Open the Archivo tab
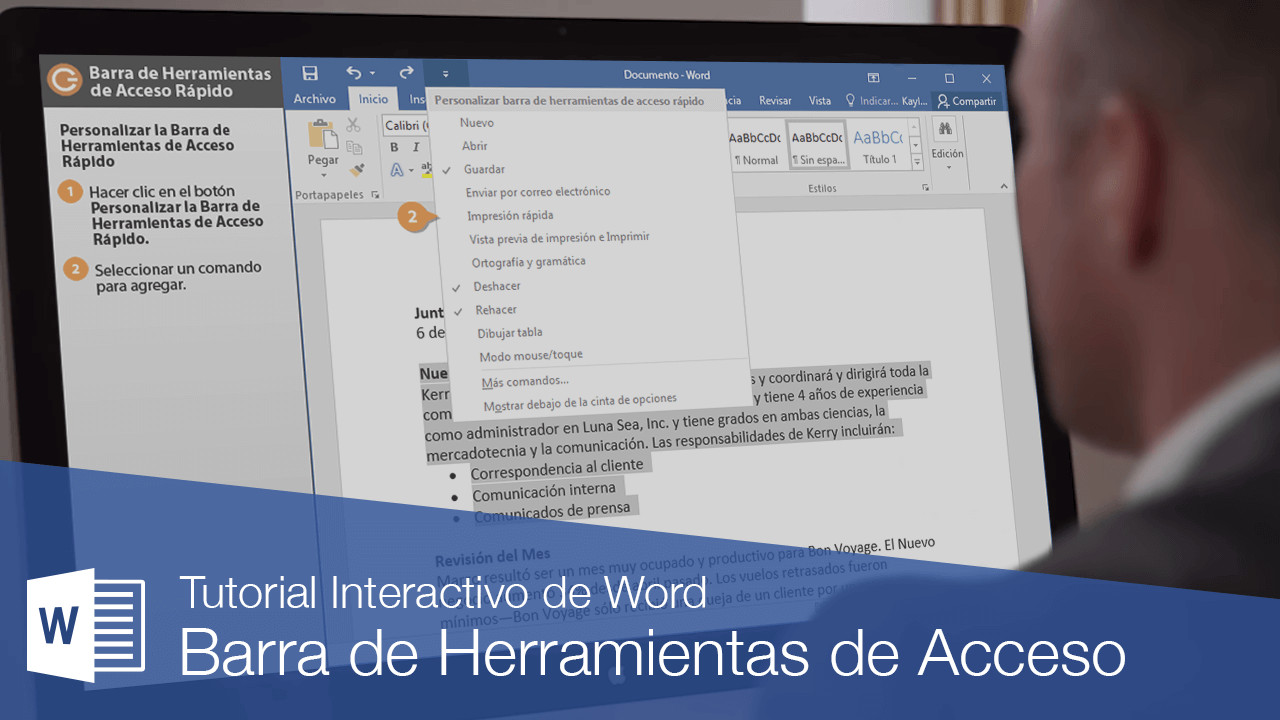The width and height of the screenshot is (1280, 720). (x=315, y=99)
